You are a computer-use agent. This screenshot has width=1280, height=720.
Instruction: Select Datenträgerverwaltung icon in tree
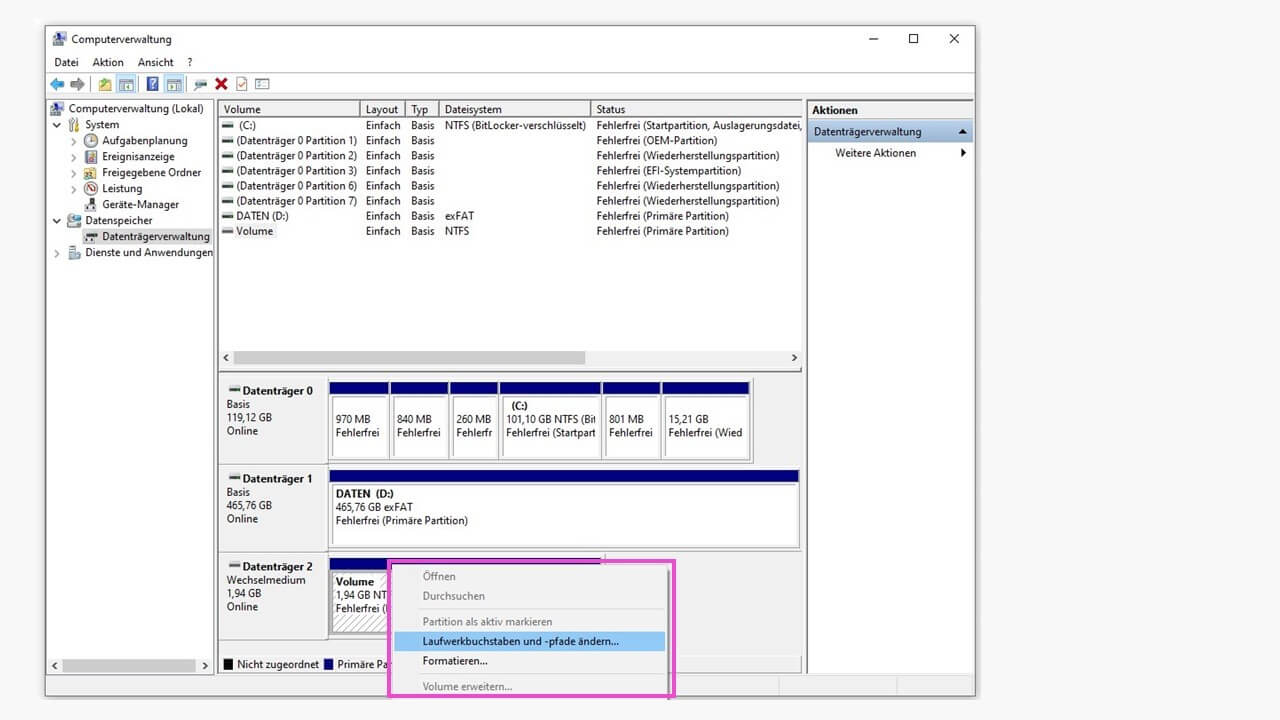(91, 236)
